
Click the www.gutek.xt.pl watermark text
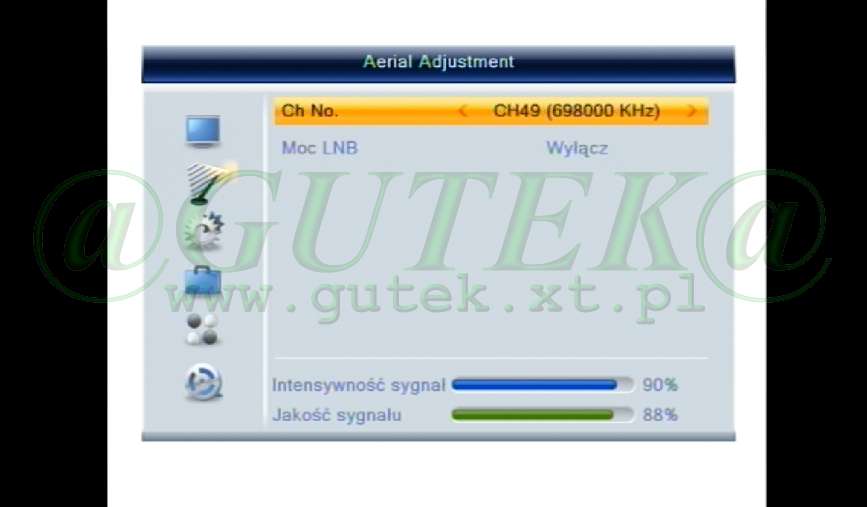pyautogui.click(x=437, y=299)
